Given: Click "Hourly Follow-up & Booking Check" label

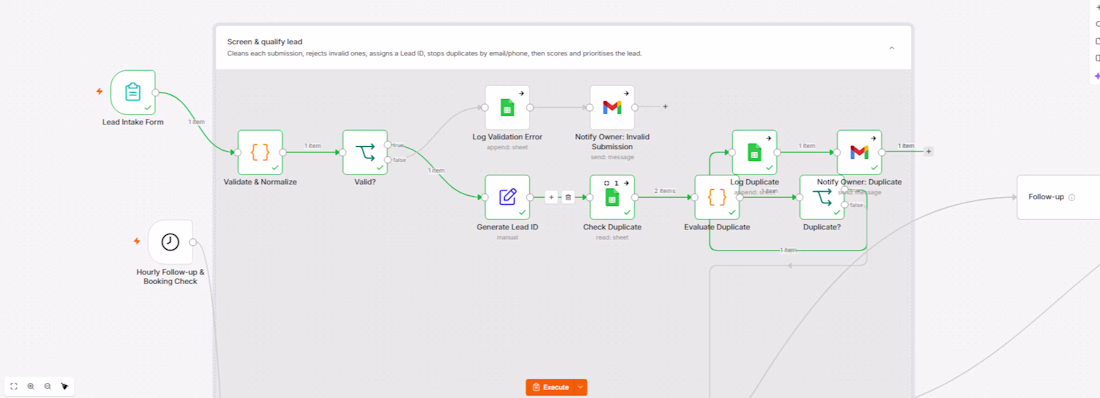Looking at the screenshot, I should (170, 277).
